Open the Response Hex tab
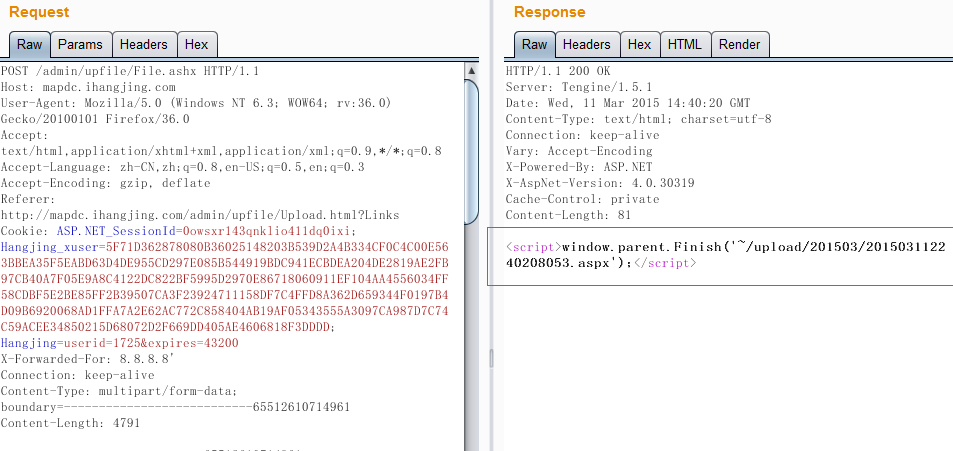This screenshot has height=451, width=953. [x=639, y=45]
